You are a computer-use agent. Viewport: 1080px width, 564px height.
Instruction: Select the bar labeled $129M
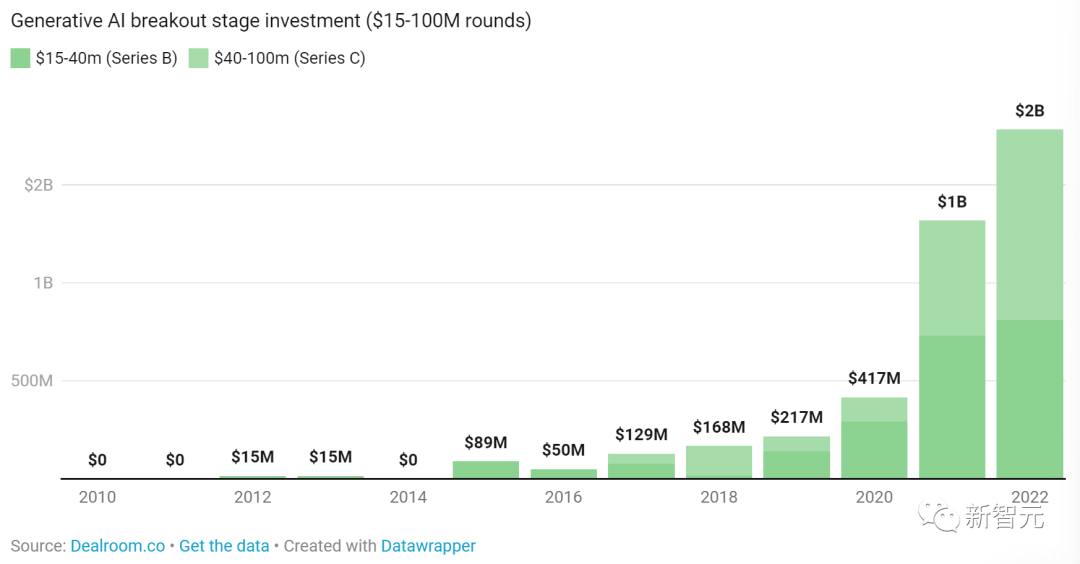coord(641,467)
